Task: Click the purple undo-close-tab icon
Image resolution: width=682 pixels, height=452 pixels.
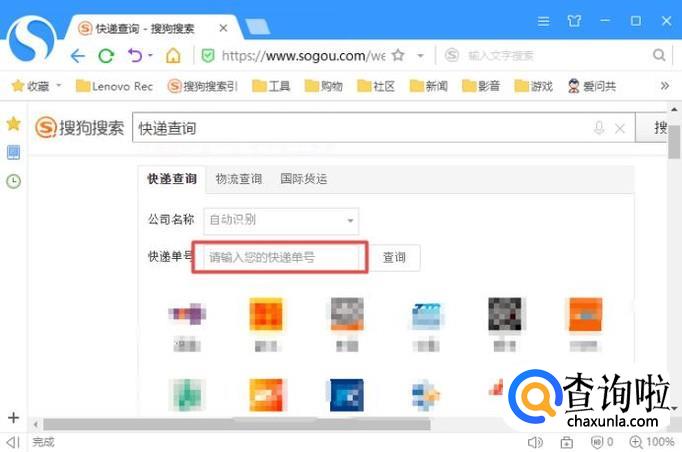Action: pyautogui.click(x=135, y=56)
